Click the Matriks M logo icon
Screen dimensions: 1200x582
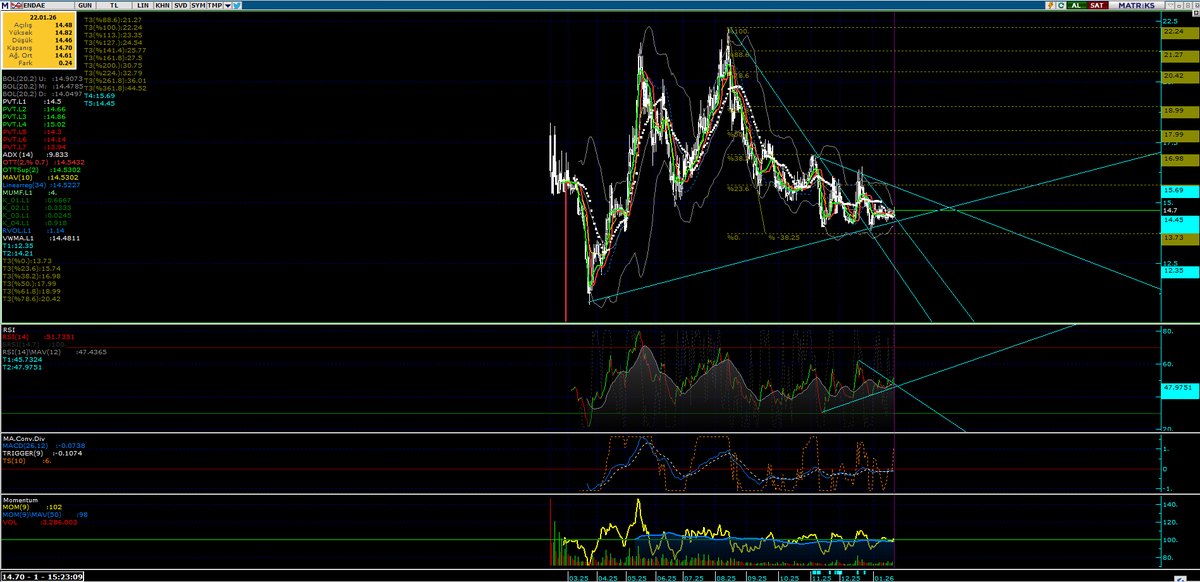5,5
